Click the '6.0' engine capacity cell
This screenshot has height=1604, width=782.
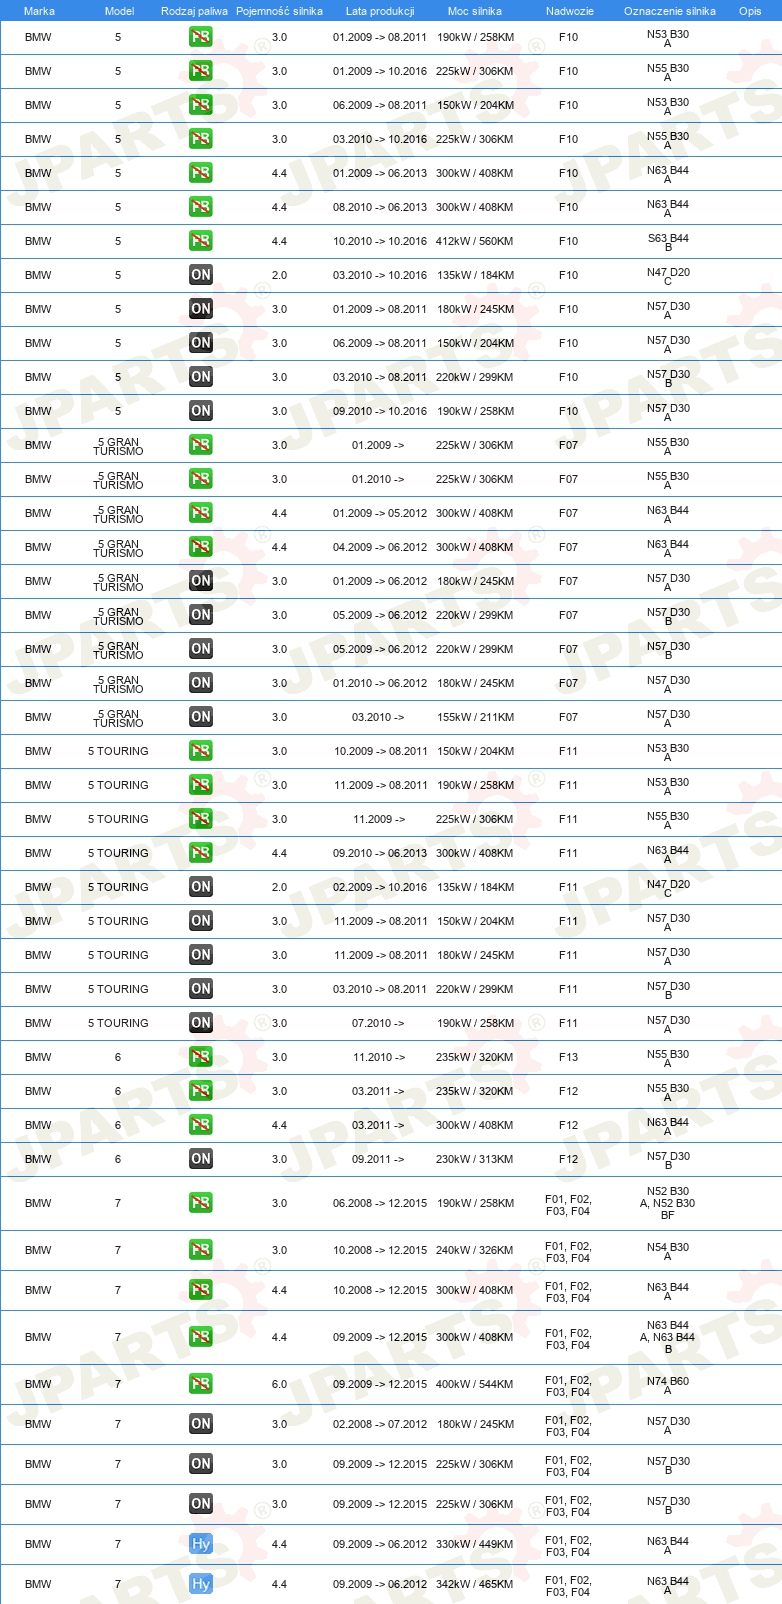click(279, 1384)
